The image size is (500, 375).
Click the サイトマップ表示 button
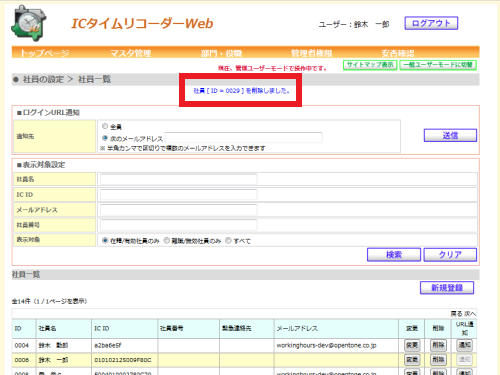click(x=370, y=65)
